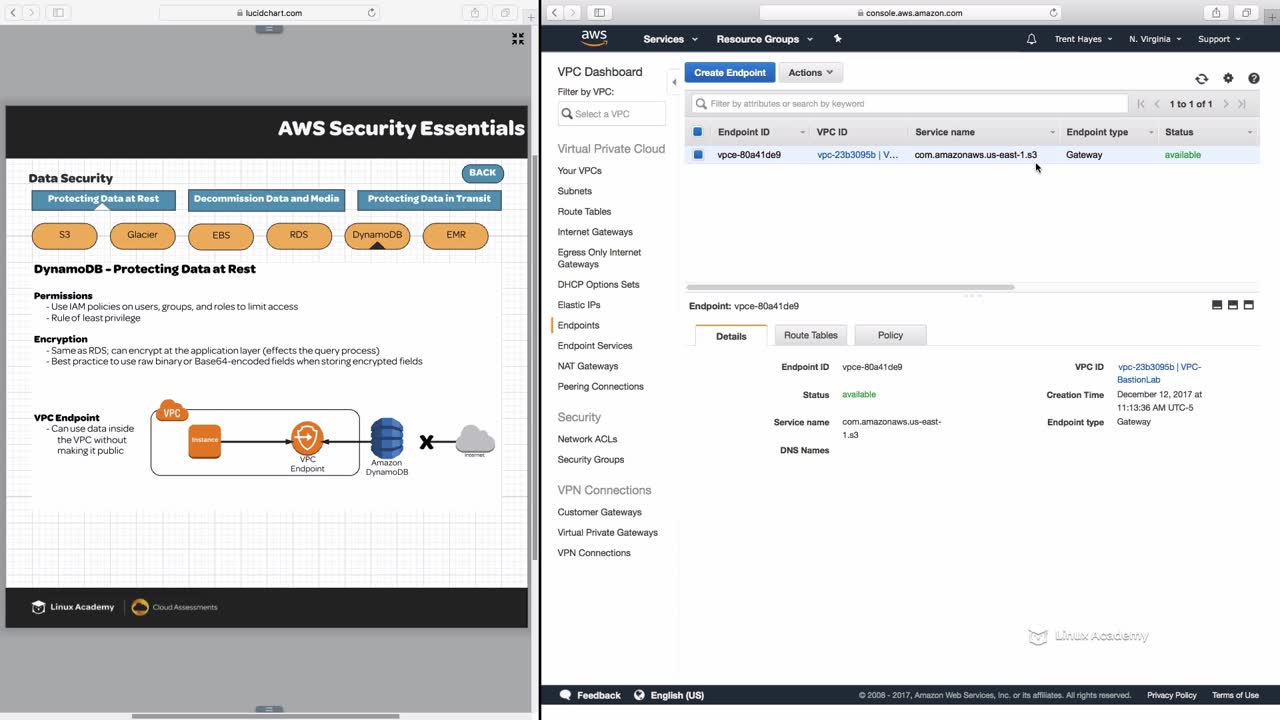
Task: Uncheck the vpce-80a41de9 row checkbox
Action: 698,155
